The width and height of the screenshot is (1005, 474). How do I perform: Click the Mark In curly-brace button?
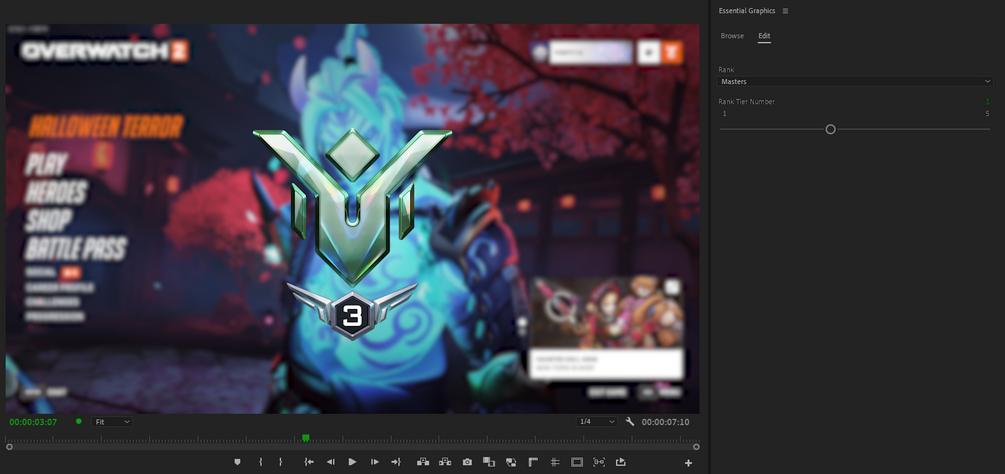260,462
